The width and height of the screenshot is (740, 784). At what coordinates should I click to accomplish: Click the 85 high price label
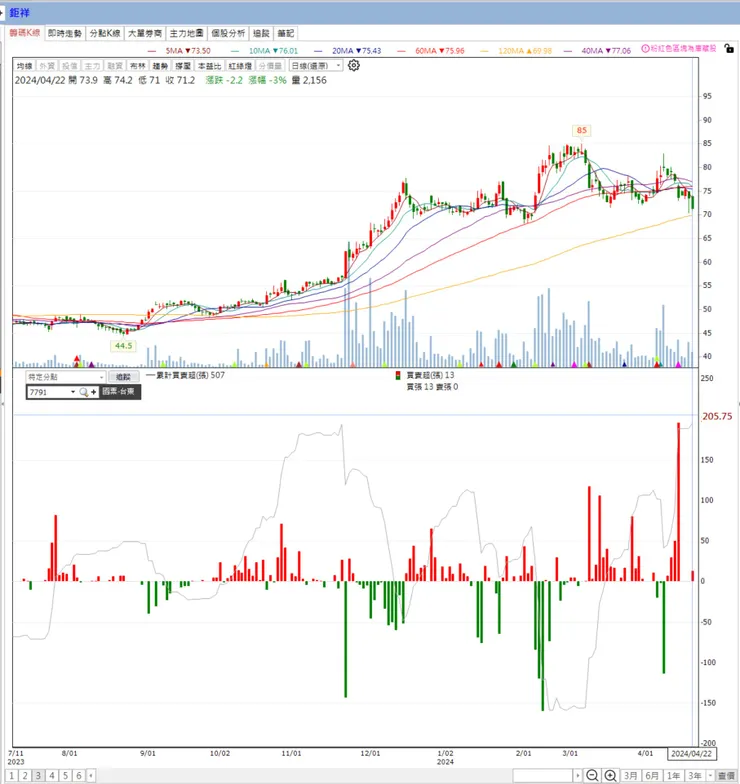(x=581, y=130)
